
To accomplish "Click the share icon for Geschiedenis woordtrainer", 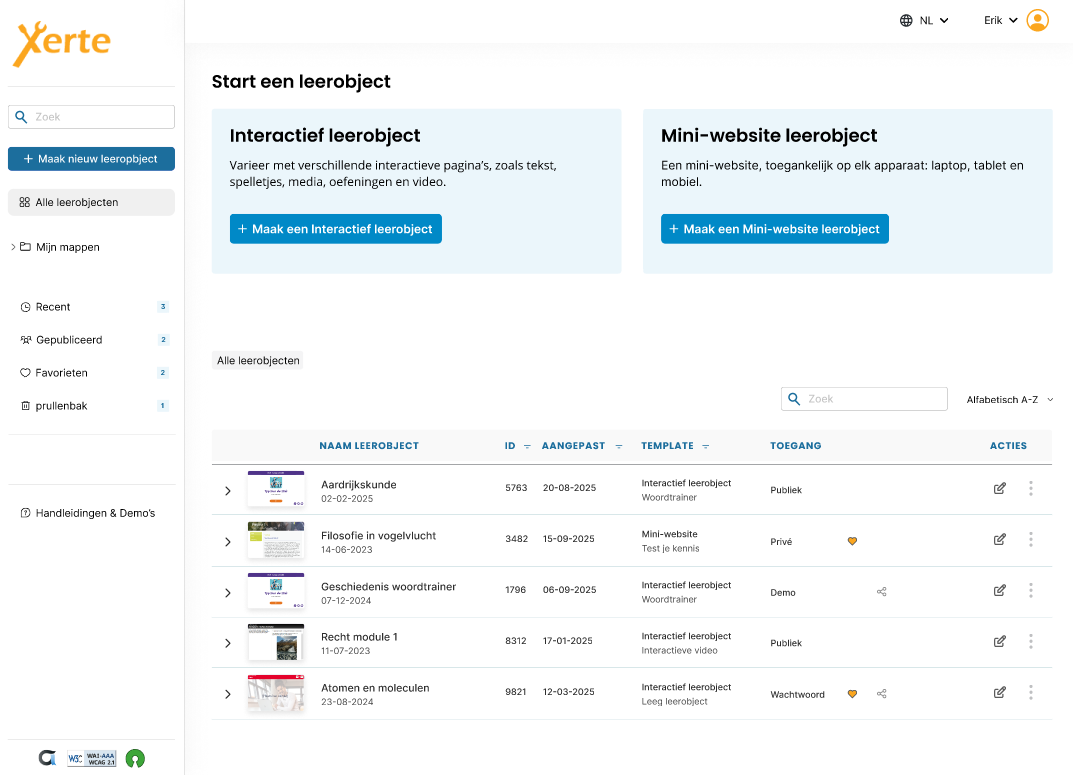I will (882, 592).
